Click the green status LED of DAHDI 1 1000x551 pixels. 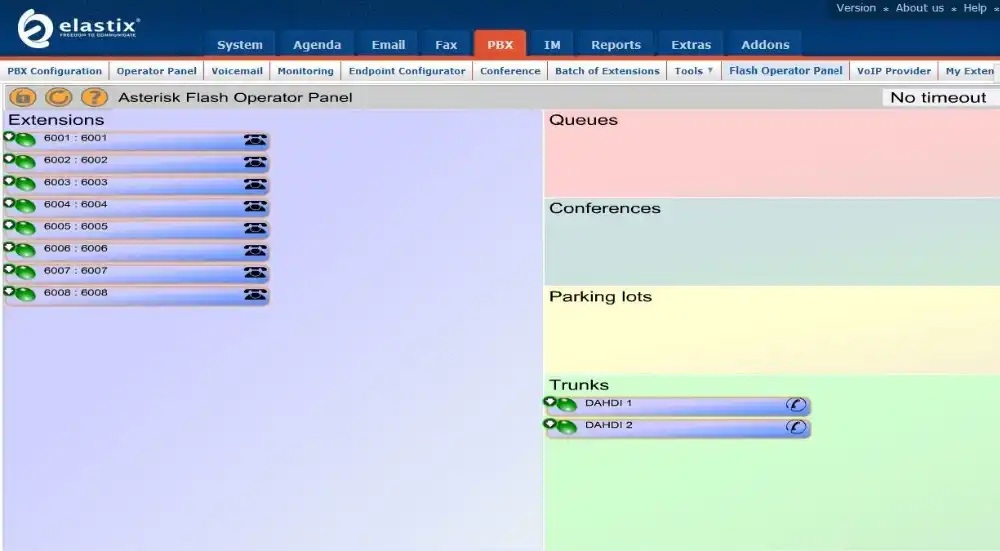566,406
